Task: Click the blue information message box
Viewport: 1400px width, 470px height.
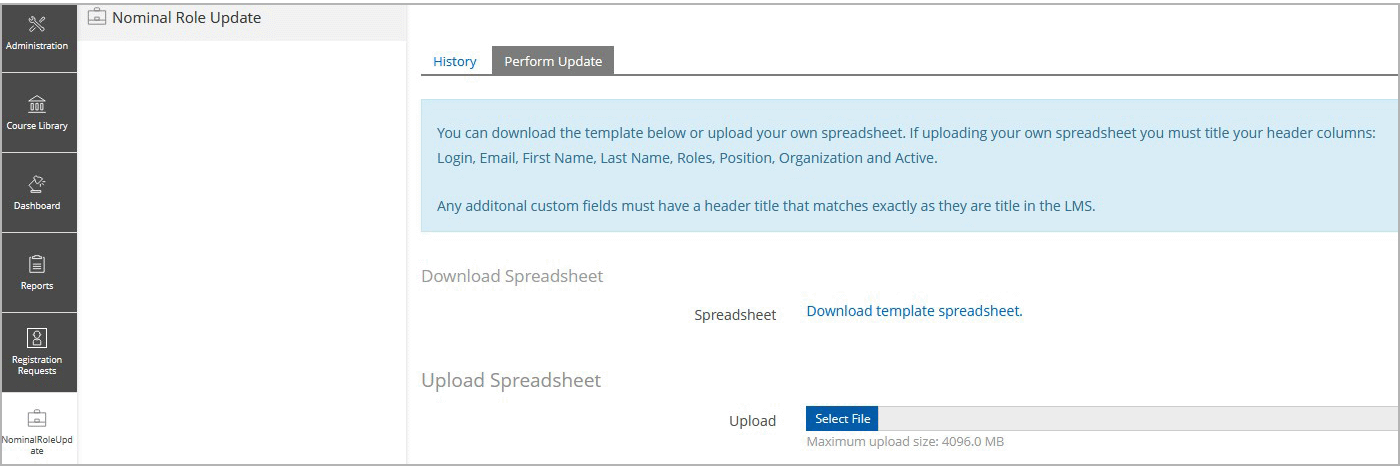Action: [x=909, y=166]
